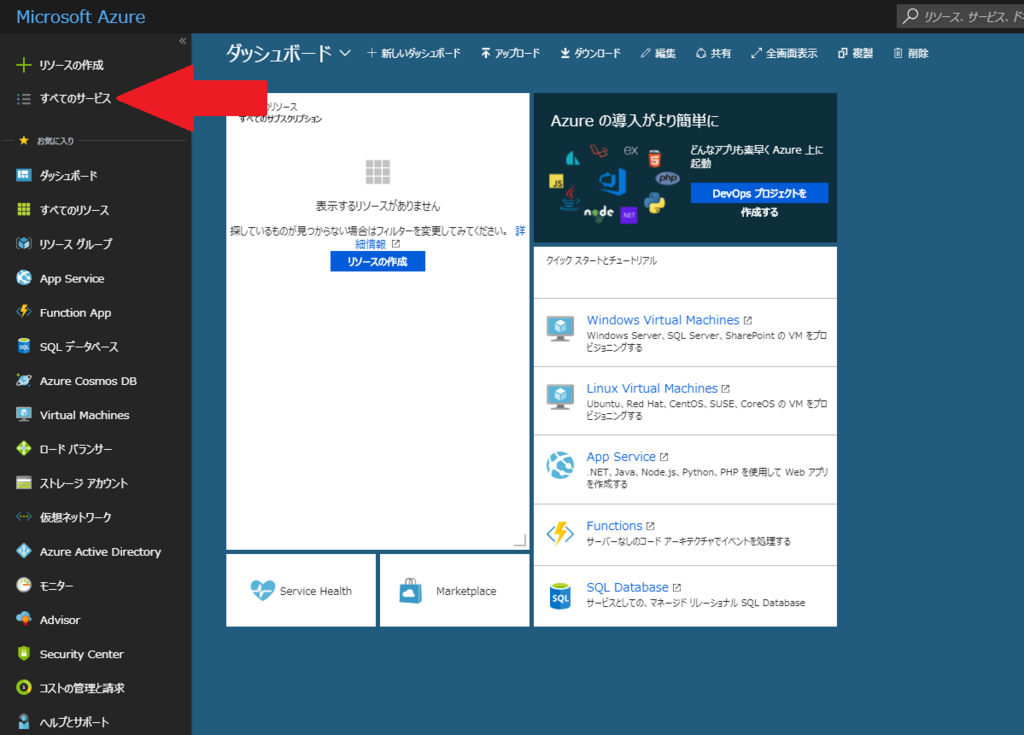1024x735 pixels.
Task: Click the クイック スタートとチュートリアル heading
Action: (x=601, y=260)
